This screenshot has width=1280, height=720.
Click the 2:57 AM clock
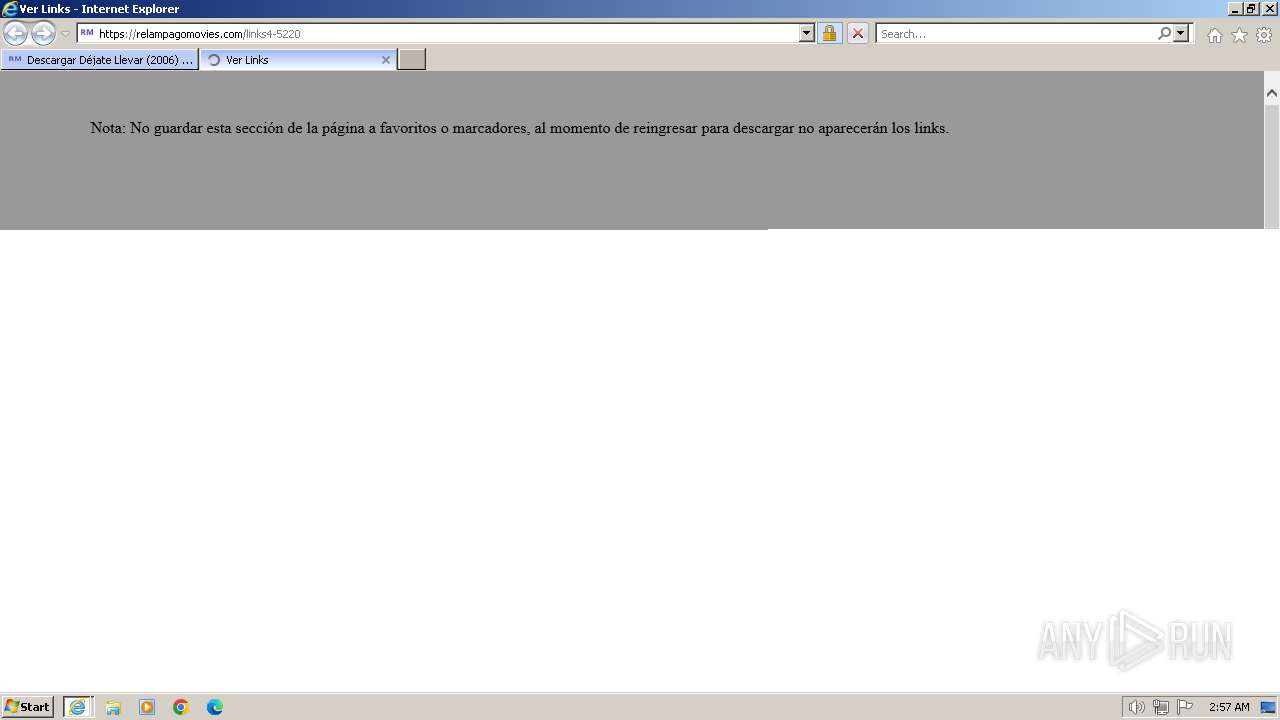pos(1229,707)
